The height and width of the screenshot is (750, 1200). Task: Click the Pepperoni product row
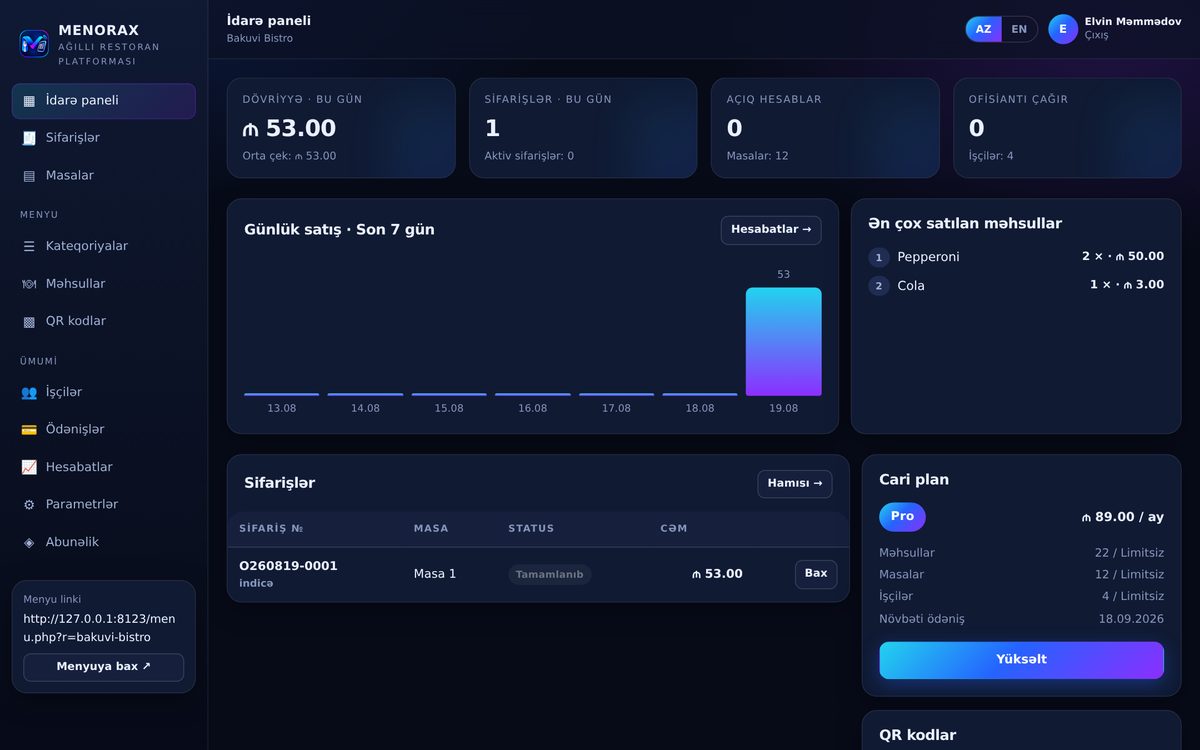(1016, 257)
